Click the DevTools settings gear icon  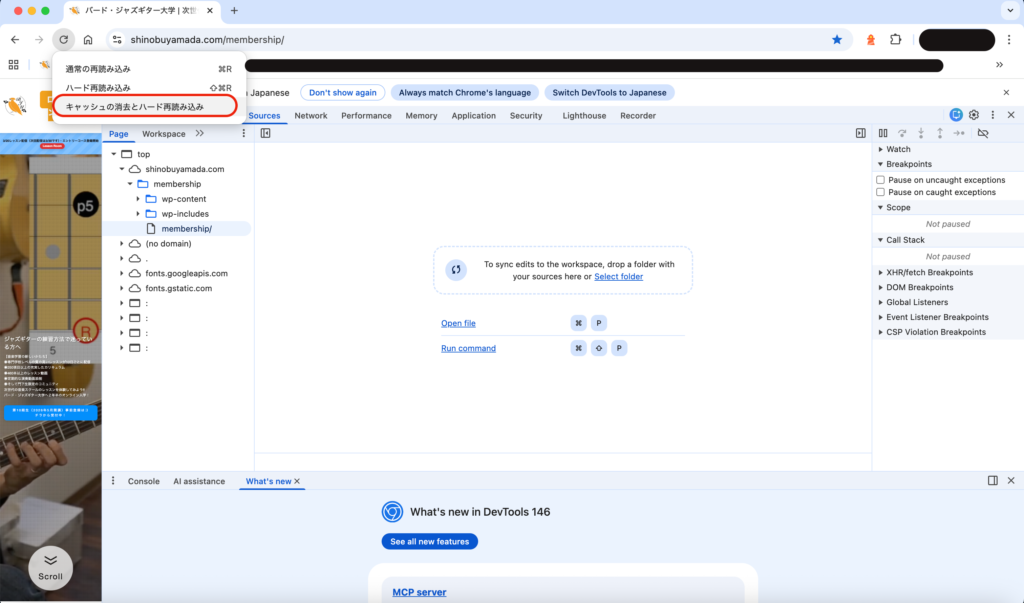coord(974,115)
